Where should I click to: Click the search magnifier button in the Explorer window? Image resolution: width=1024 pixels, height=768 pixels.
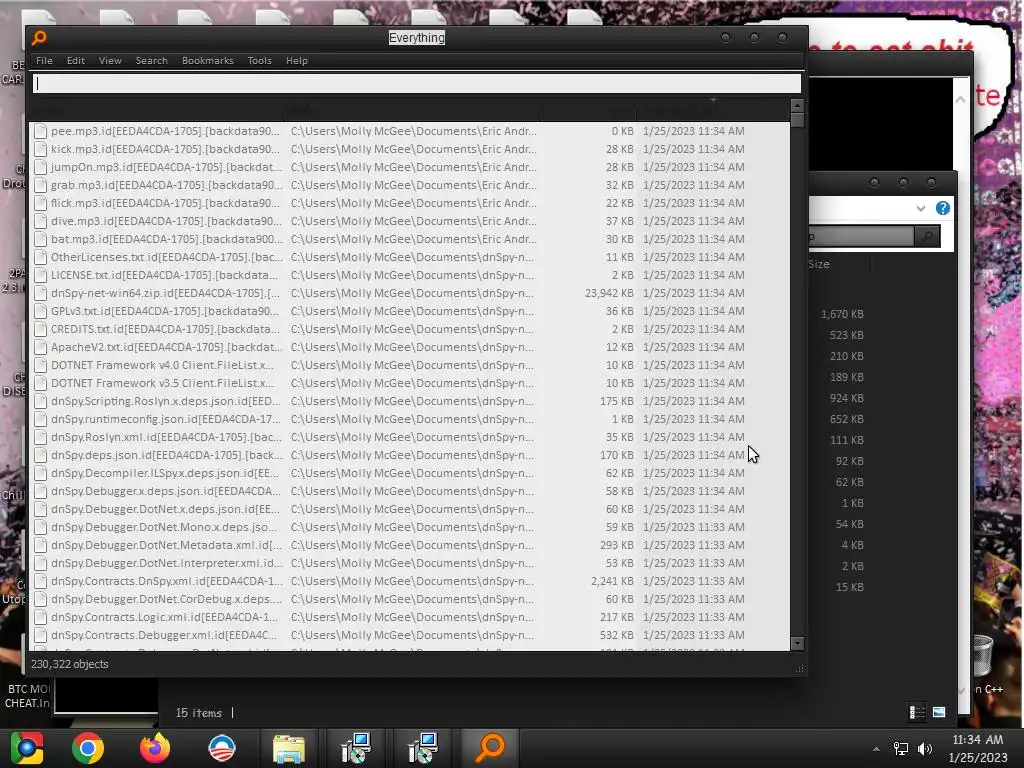click(x=927, y=236)
